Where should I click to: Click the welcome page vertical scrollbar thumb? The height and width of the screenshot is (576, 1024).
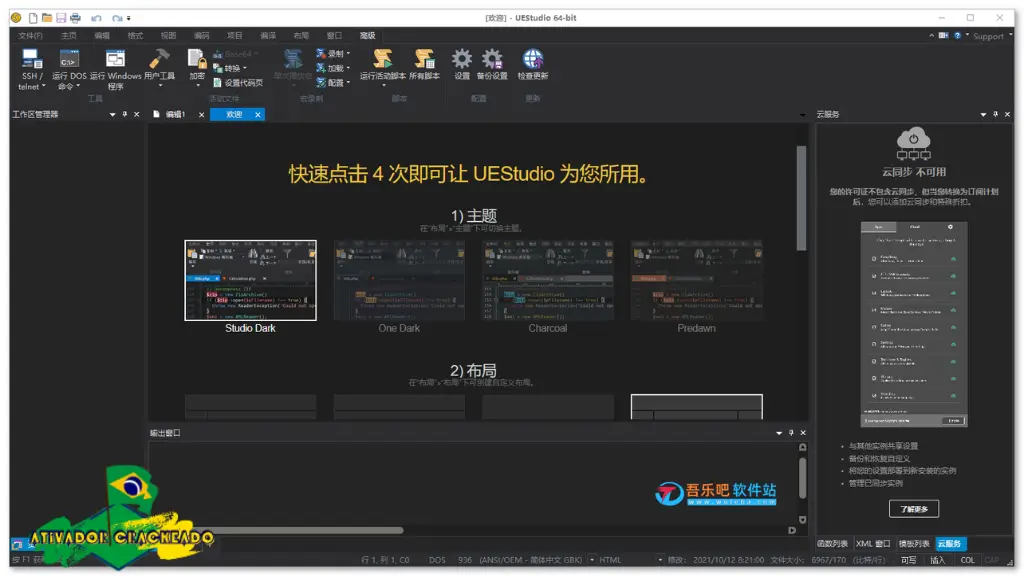tap(801, 198)
